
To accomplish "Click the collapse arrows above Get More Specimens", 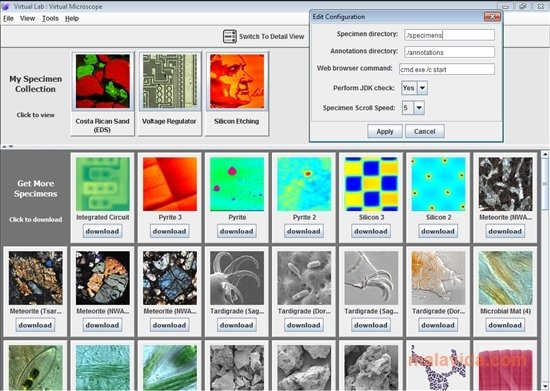I will (8, 147).
